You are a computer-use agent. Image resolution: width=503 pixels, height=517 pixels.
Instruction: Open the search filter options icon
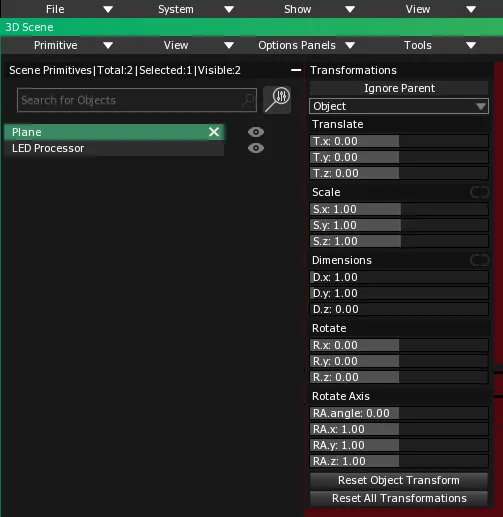(277, 100)
